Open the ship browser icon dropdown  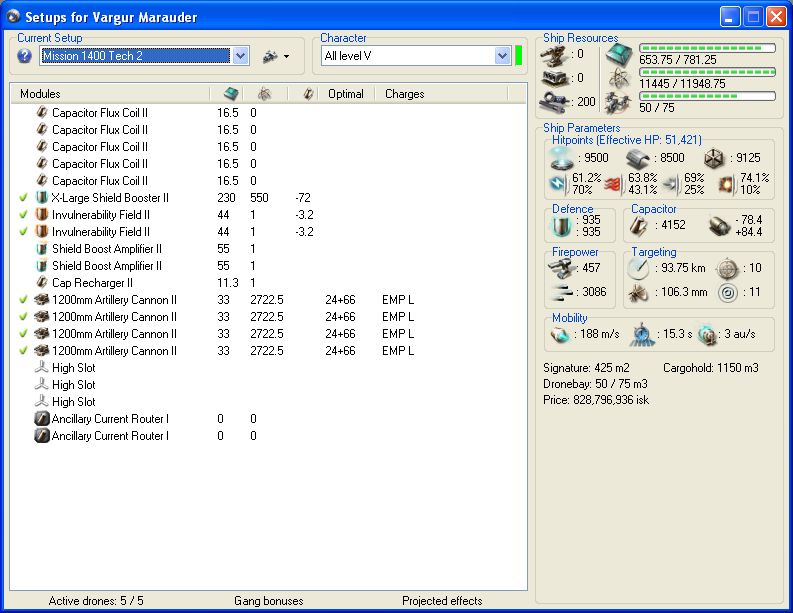276,56
